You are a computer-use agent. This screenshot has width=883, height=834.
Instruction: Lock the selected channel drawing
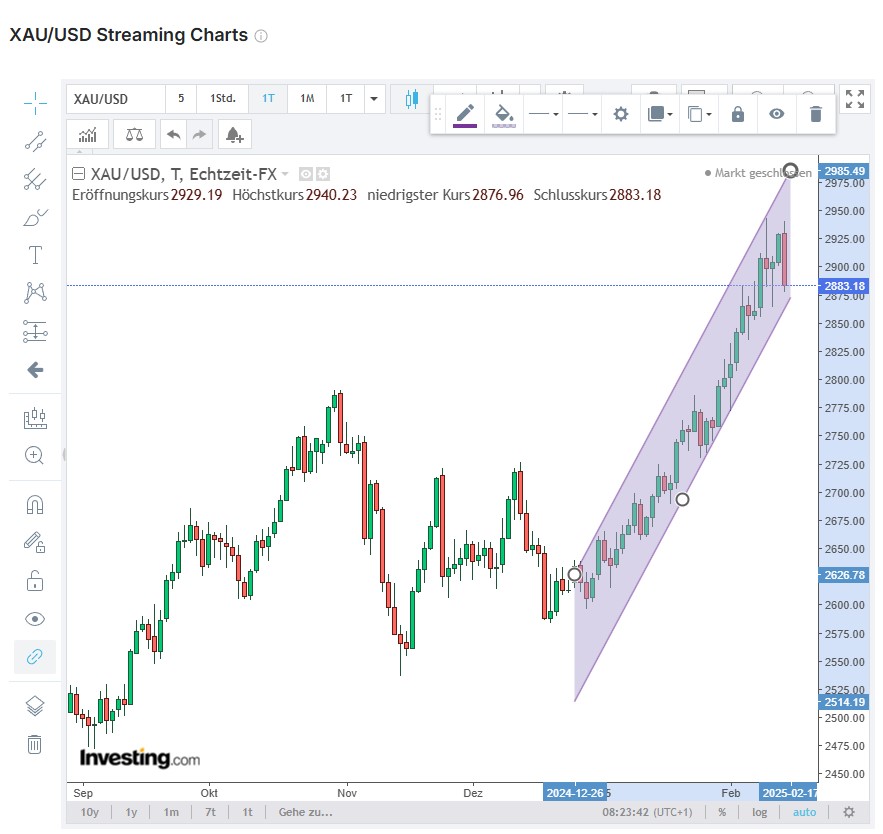tap(738, 115)
